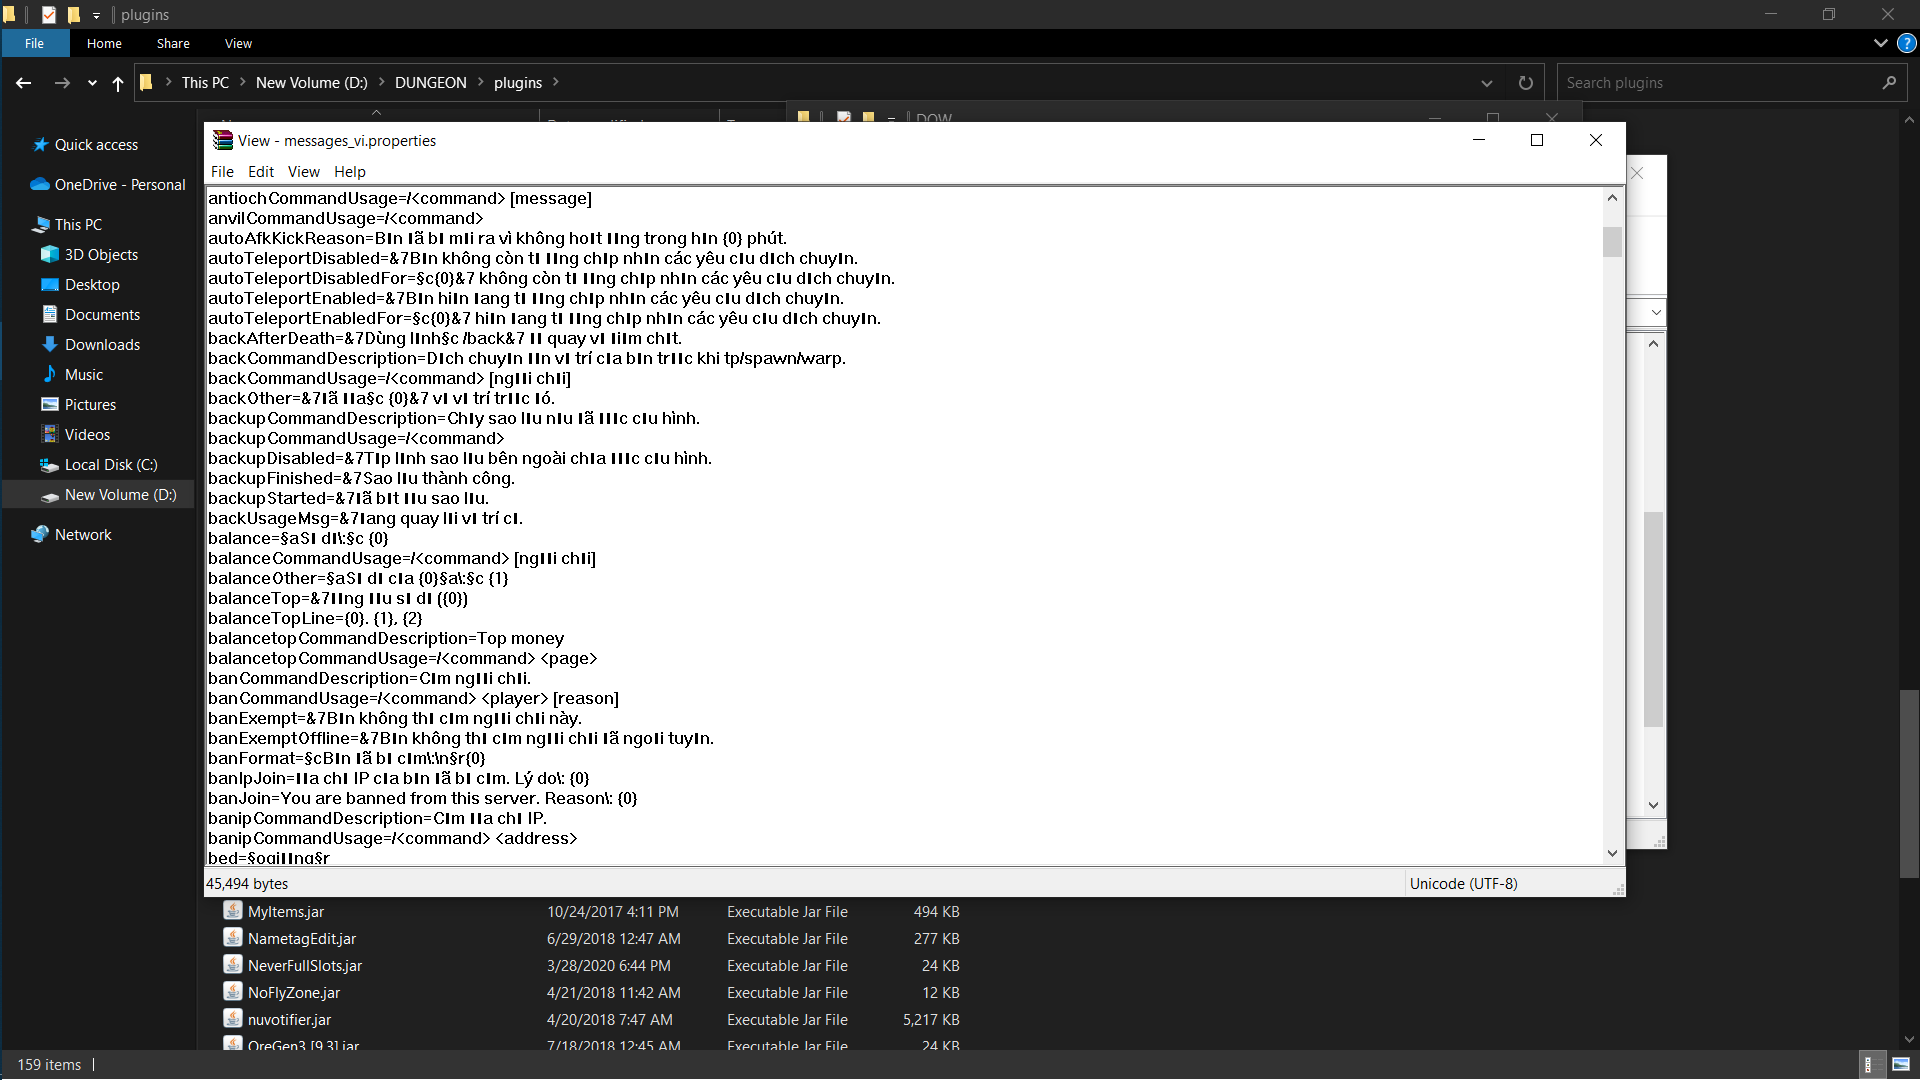Click New Volume (D:) in breadcrumb path
The width and height of the screenshot is (1920, 1080).
click(312, 83)
